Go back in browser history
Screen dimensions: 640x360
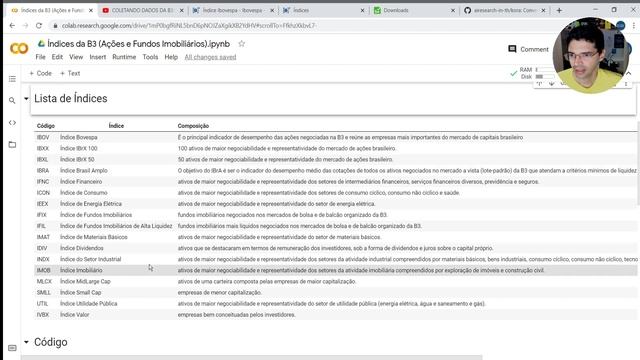coord(12,25)
